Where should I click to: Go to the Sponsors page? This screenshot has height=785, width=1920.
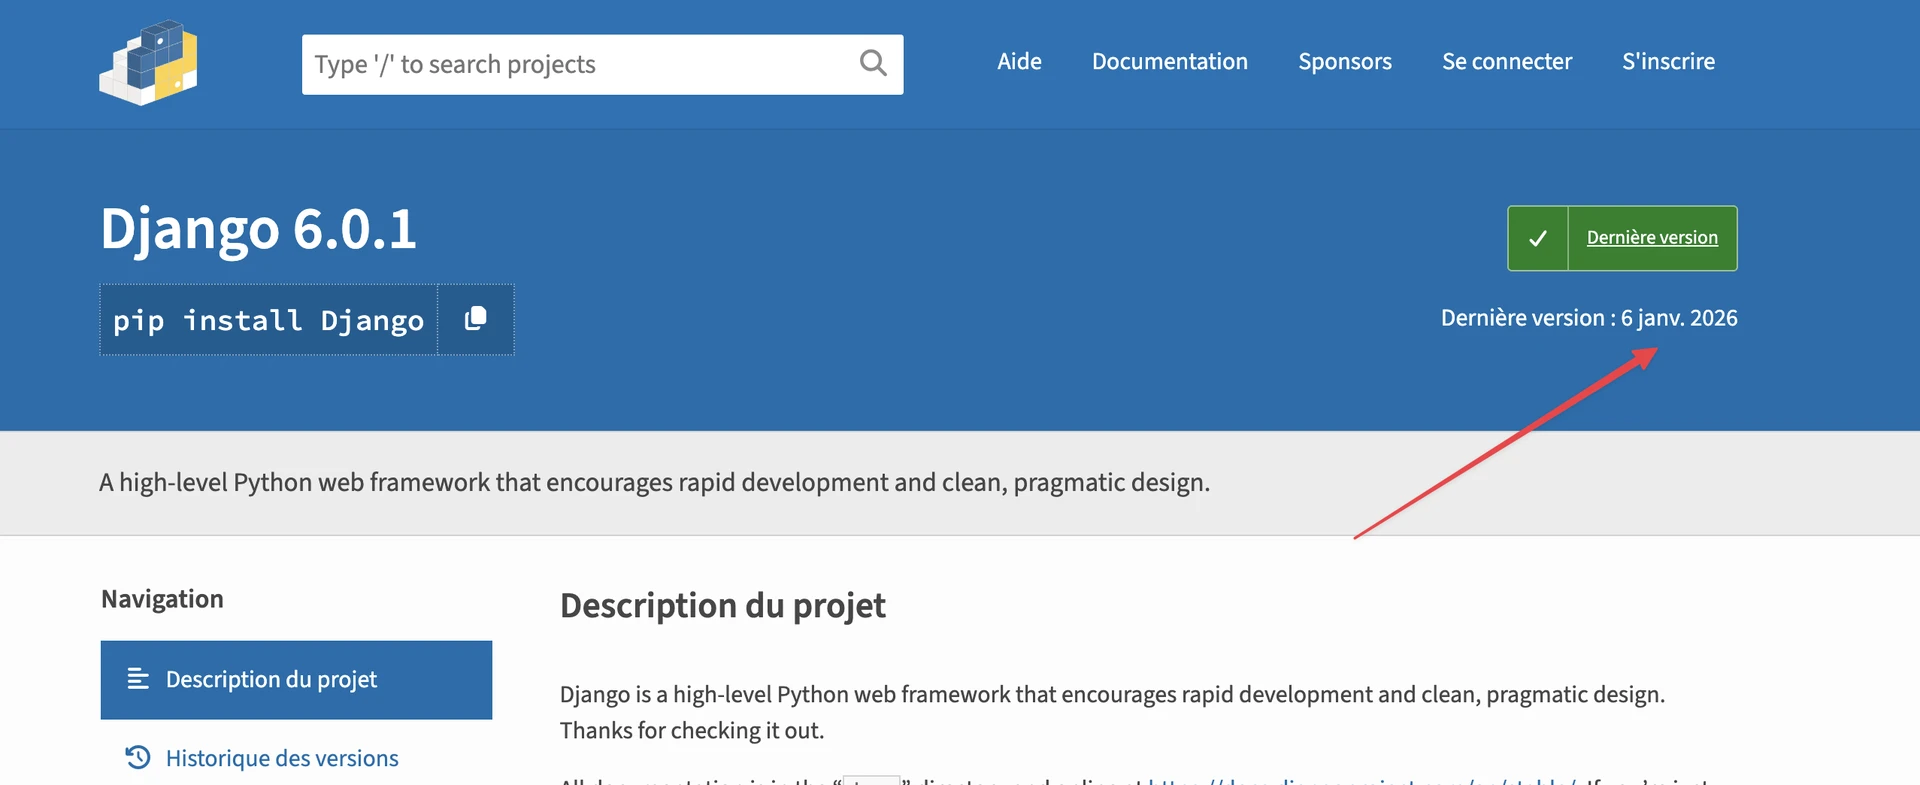1344,62
